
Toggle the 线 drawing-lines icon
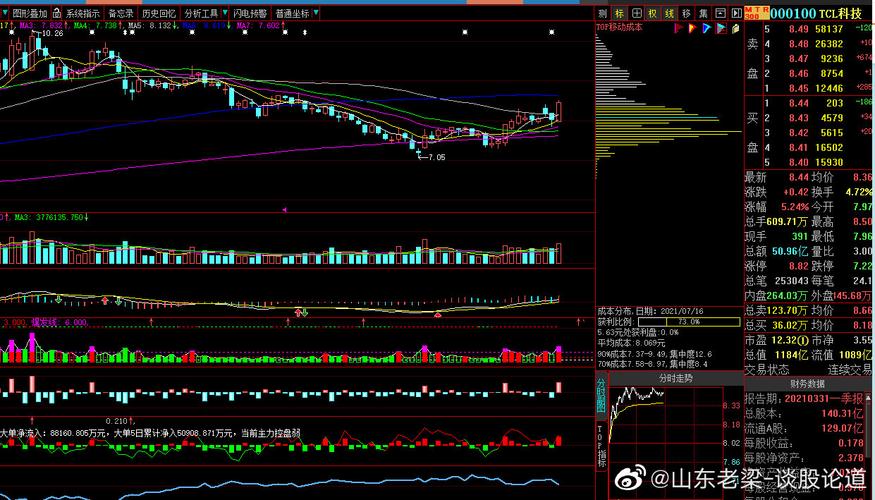670,13
